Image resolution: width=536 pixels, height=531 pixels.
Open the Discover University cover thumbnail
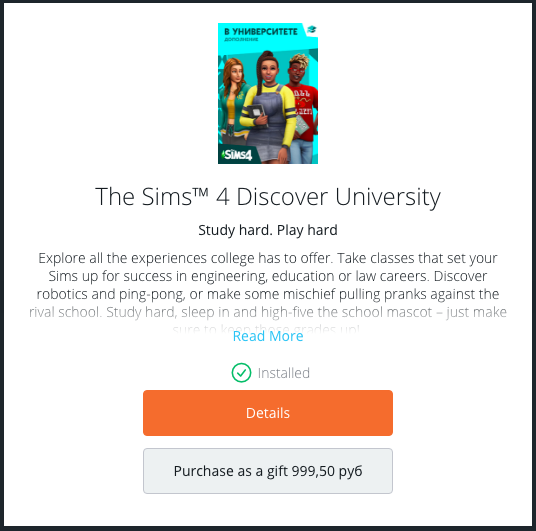pyautogui.click(x=268, y=93)
